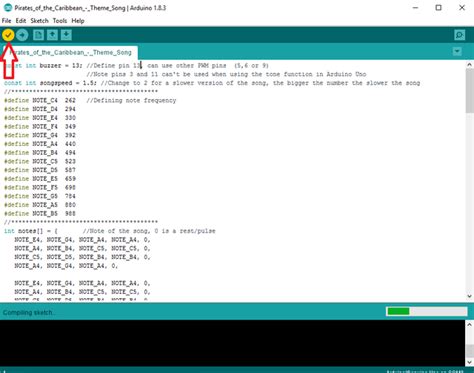This screenshot has height=373, width=474.
Task: Click the editor scrollbar up arrow
Action: point(470,65)
